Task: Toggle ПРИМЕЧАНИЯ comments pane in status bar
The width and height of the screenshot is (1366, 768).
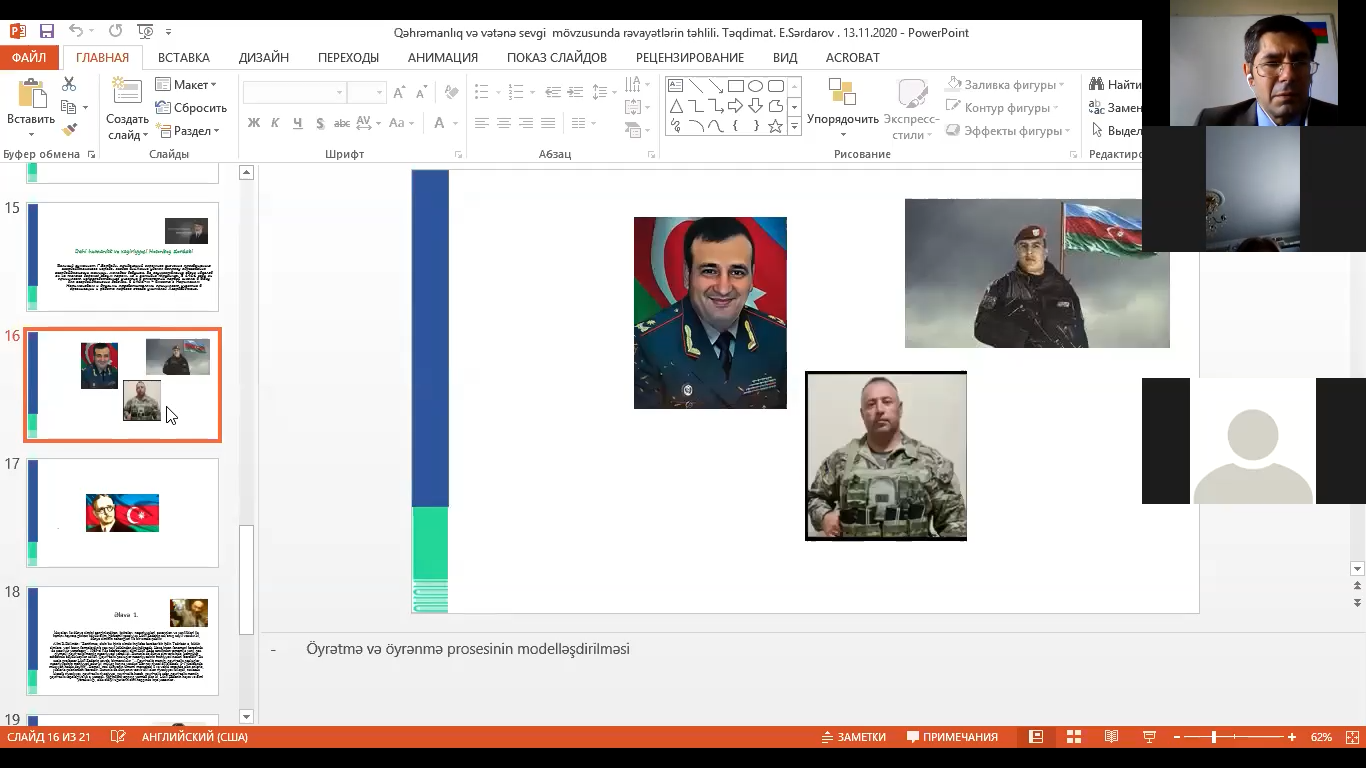Action: point(952,737)
